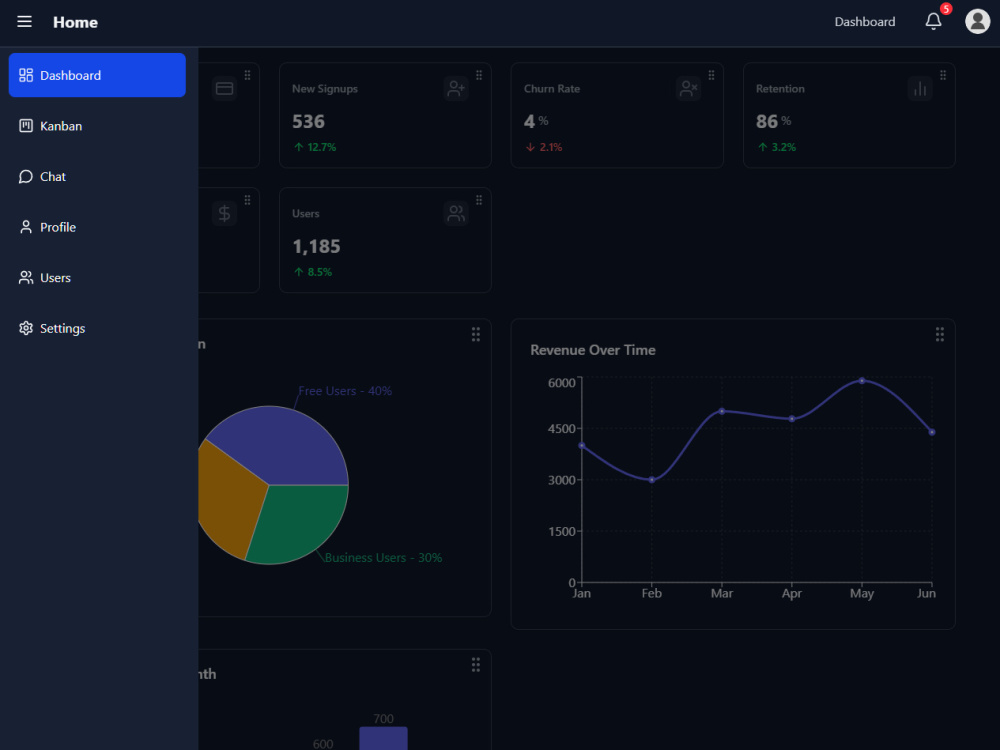Click the Users card people icon

456,214
